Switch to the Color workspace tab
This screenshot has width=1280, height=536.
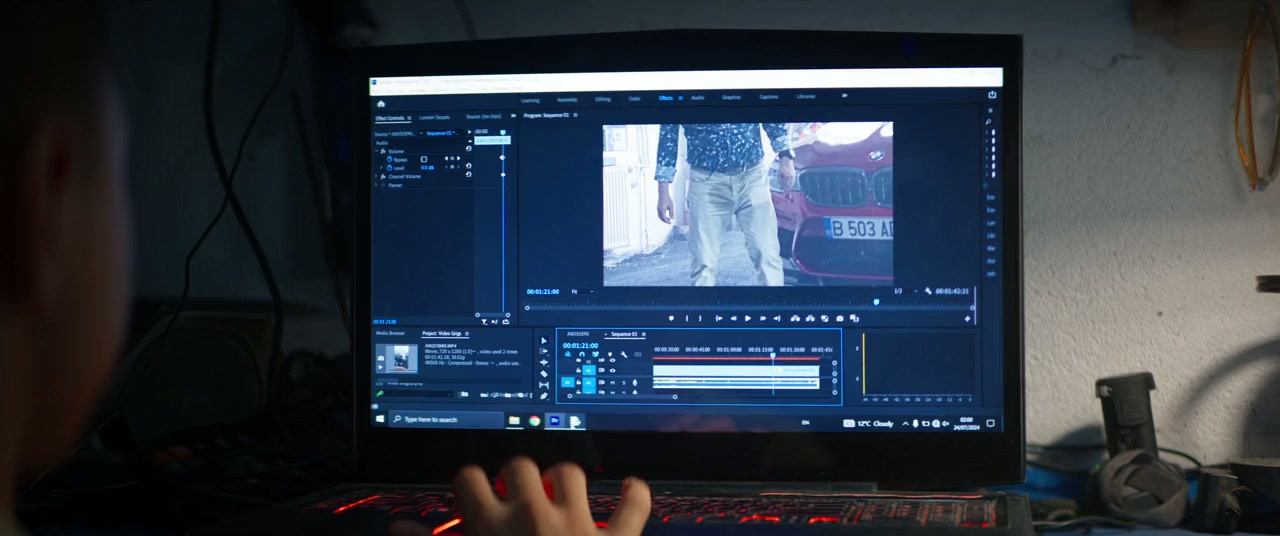pyautogui.click(x=634, y=99)
